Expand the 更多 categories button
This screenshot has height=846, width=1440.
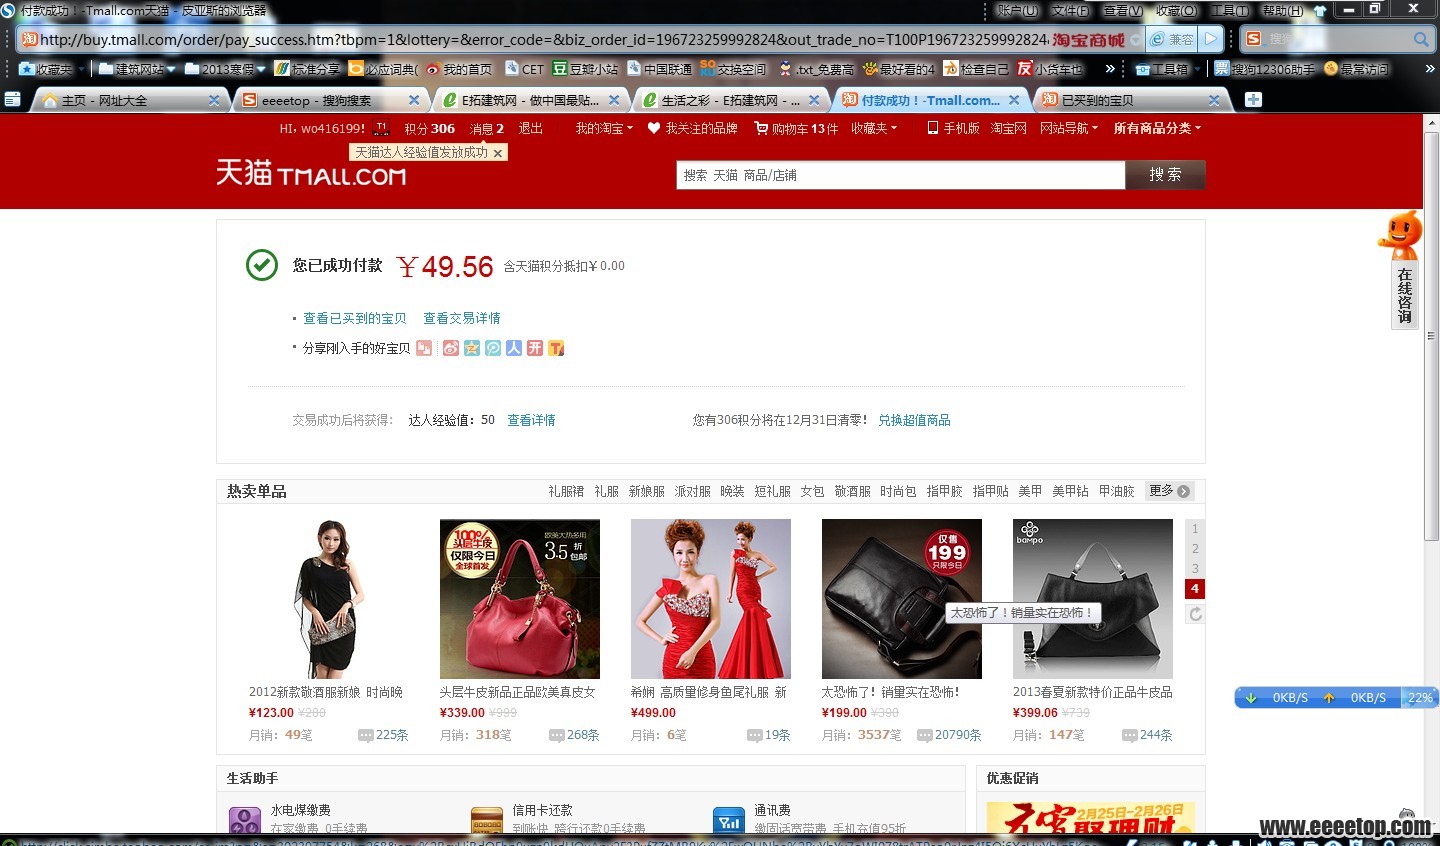pyautogui.click(x=1170, y=491)
